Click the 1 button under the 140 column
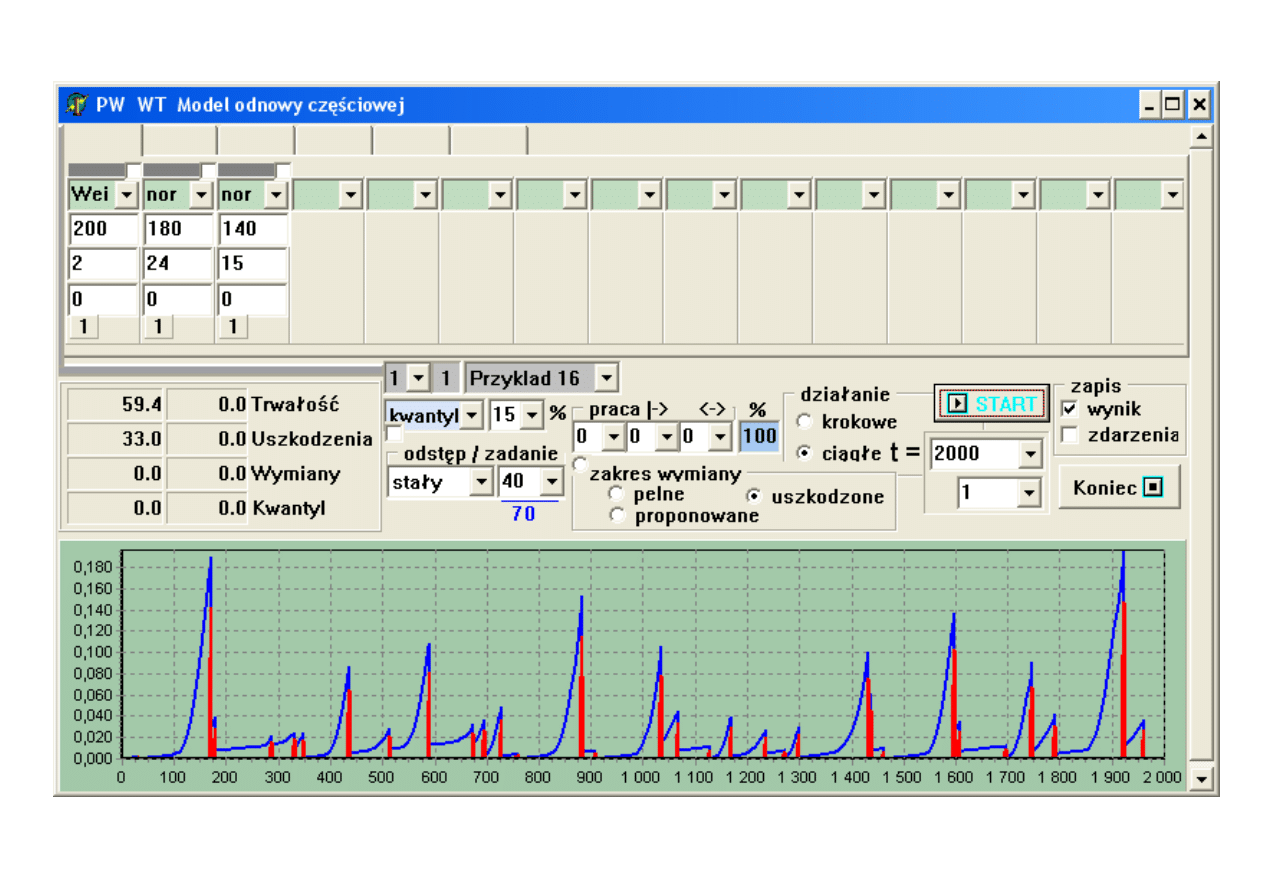Screen dimensions: 1263x893 coord(233,327)
